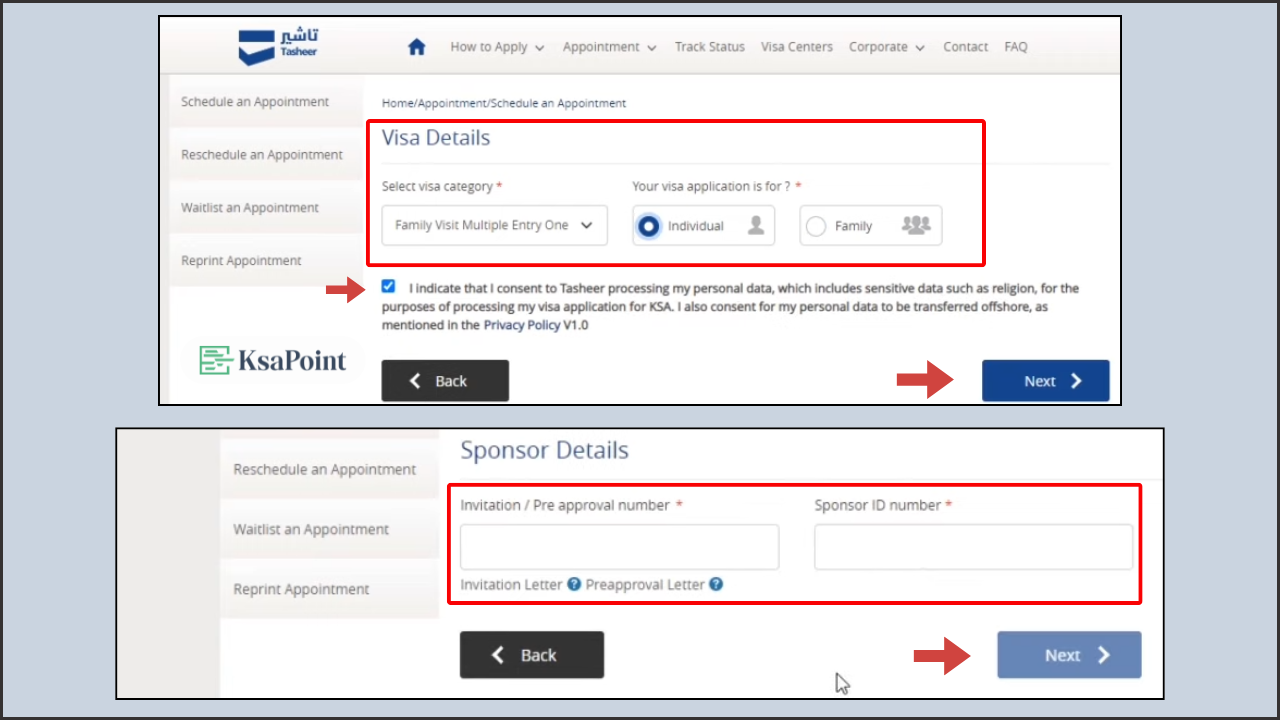Viewport: 1280px width, 720px height.
Task: Open Track Status page
Action: pyautogui.click(x=710, y=47)
